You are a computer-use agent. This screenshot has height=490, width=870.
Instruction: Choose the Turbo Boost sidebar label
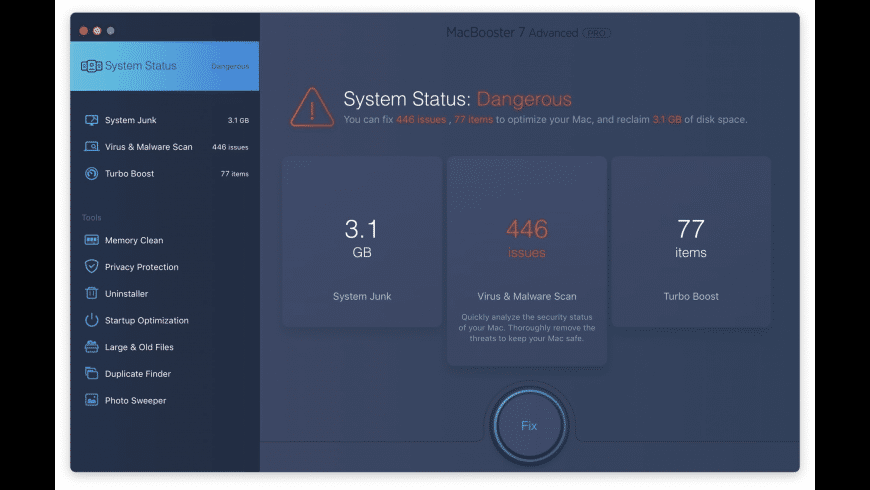(x=129, y=173)
